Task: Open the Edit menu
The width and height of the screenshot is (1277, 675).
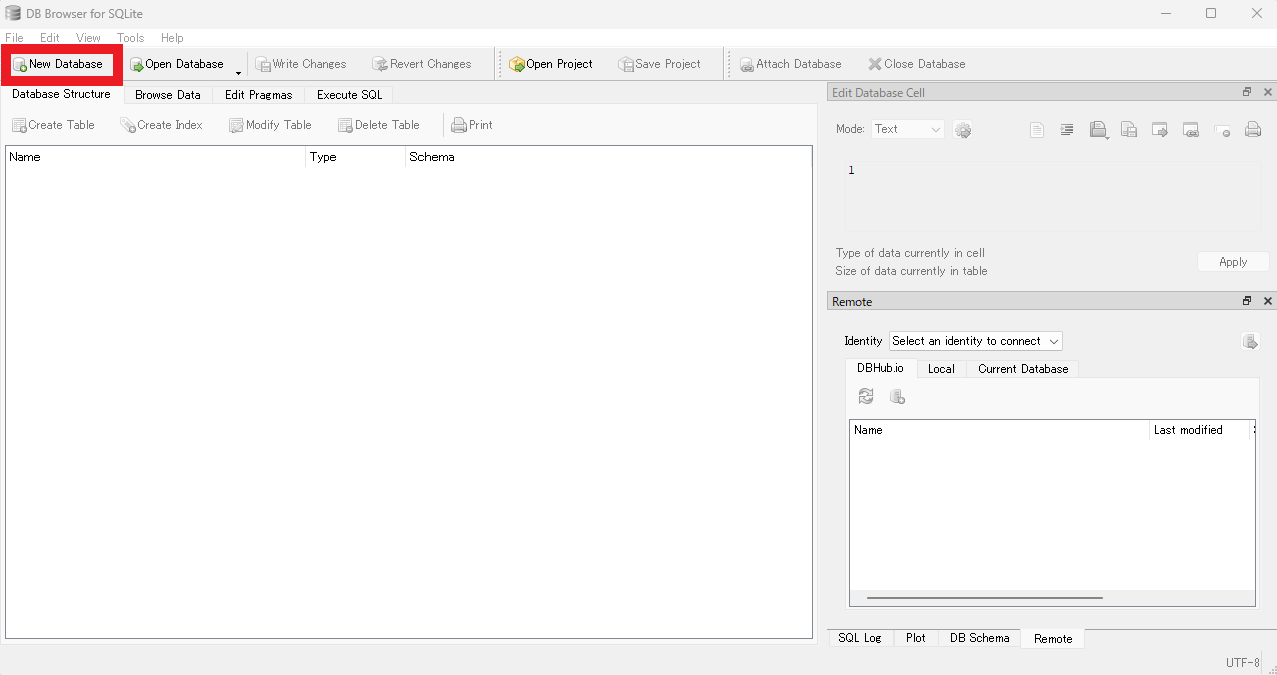Action: (x=50, y=38)
